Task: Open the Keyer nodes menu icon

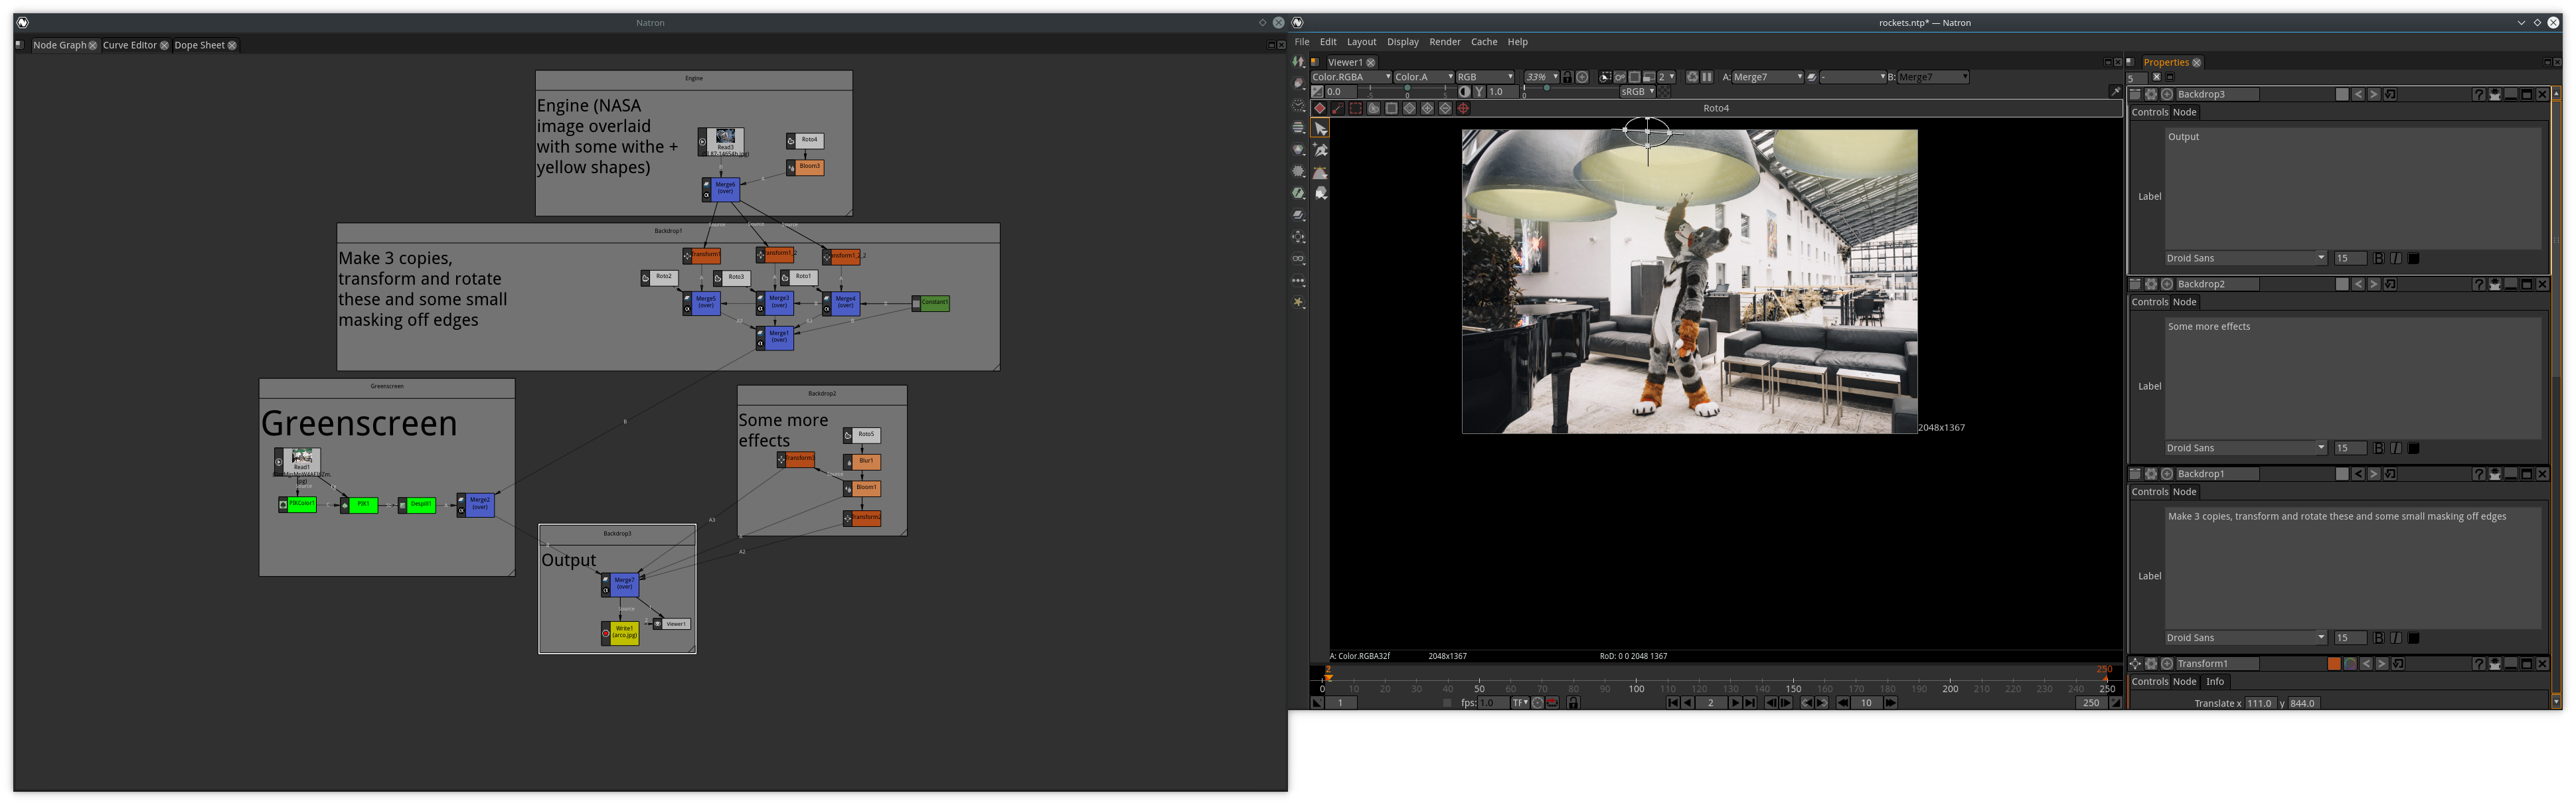Action: point(1299,194)
